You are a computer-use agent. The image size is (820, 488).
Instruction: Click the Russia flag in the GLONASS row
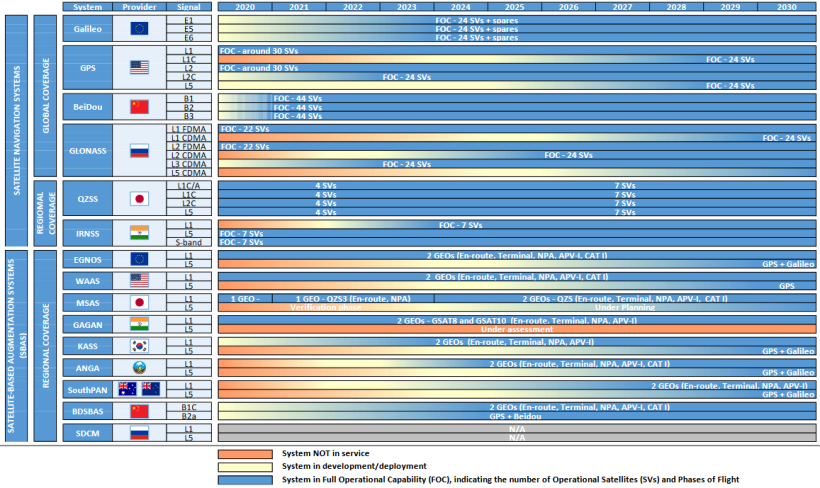coord(139,151)
